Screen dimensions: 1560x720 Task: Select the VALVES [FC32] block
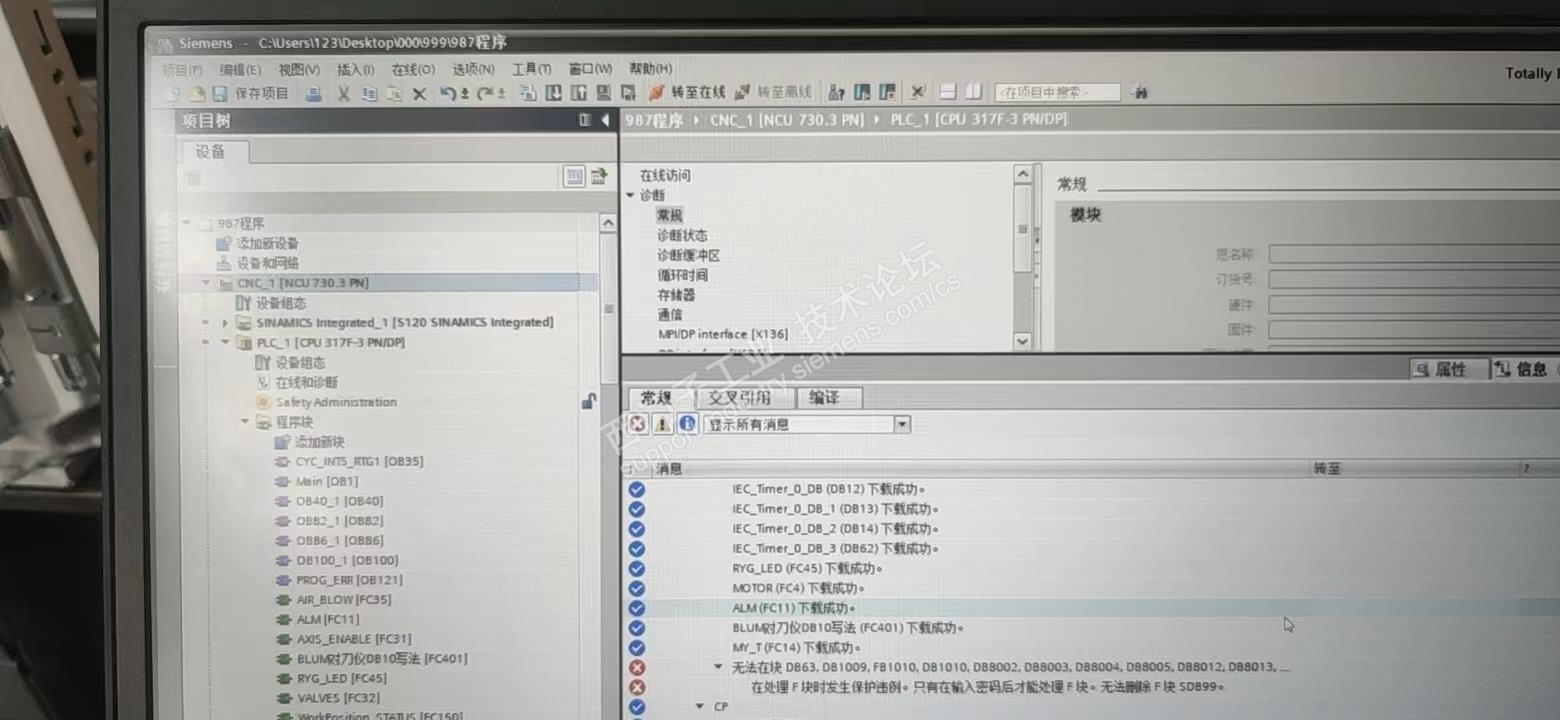pos(339,698)
